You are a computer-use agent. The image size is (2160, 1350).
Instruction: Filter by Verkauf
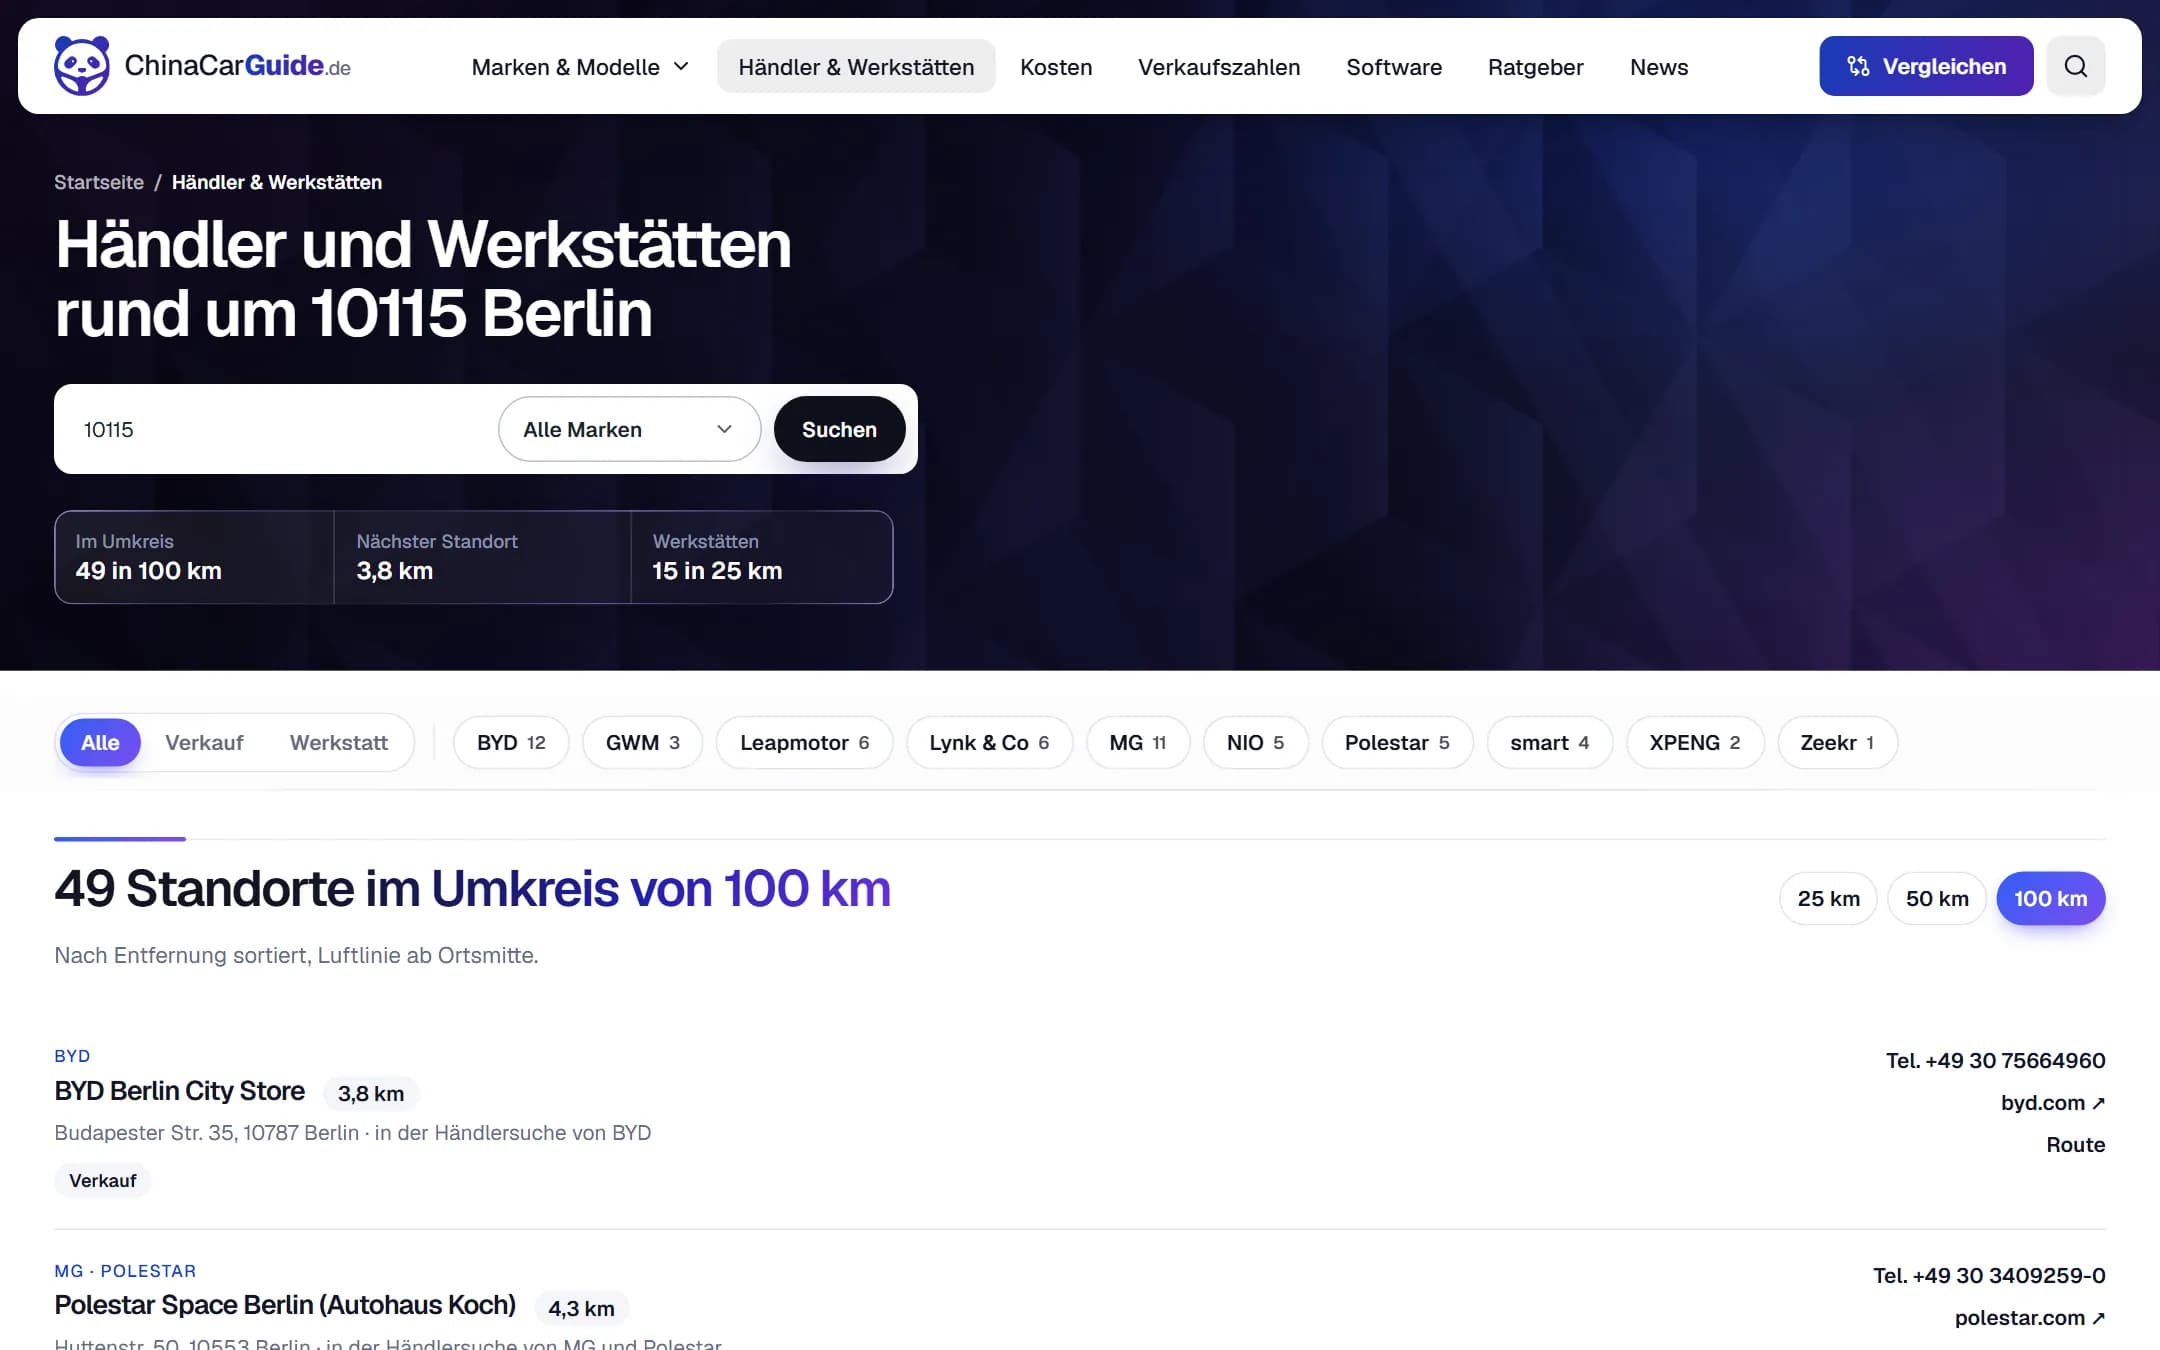204,742
